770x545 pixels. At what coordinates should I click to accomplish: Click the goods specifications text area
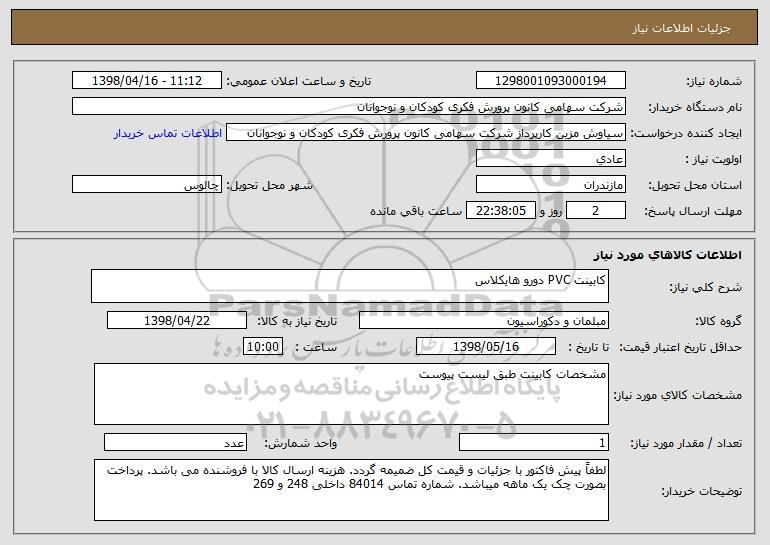[351, 394]
